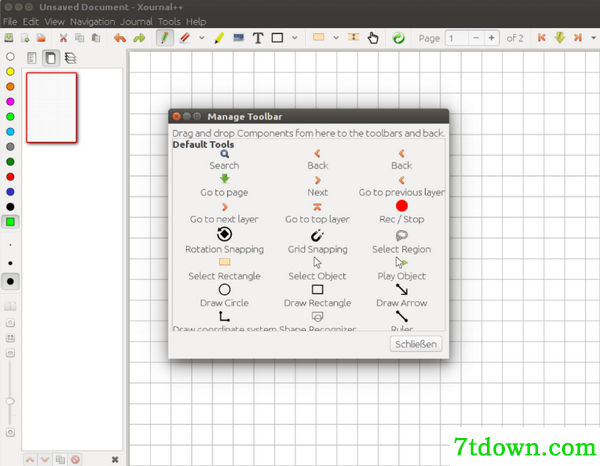
Task: Open the Help menu
Action: tap(196, 22)
